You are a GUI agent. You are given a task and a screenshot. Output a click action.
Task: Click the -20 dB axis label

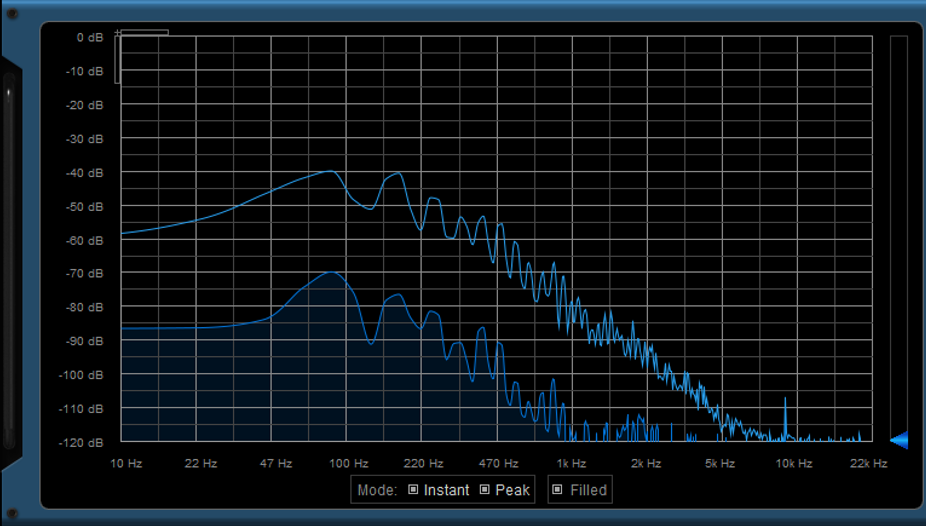pyautogui.click(x=84, y=105)
